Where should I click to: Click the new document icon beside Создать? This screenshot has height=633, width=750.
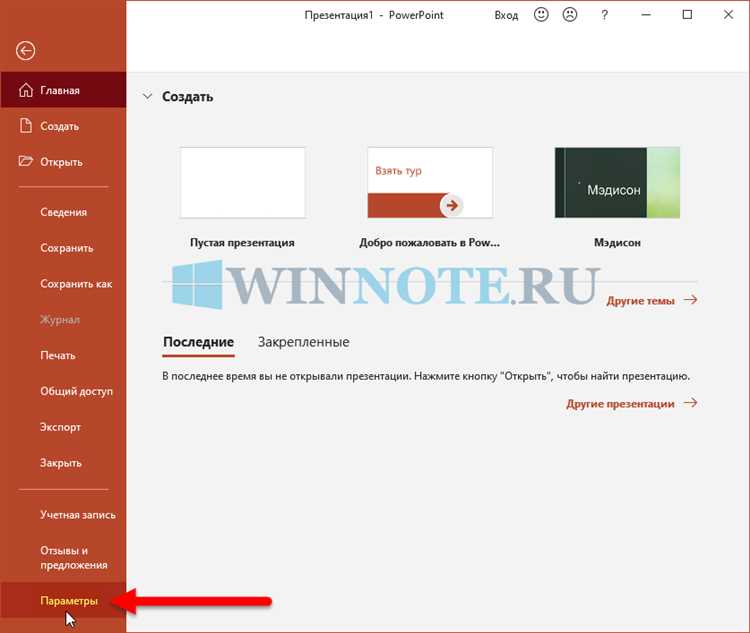[x=26, y=126]
